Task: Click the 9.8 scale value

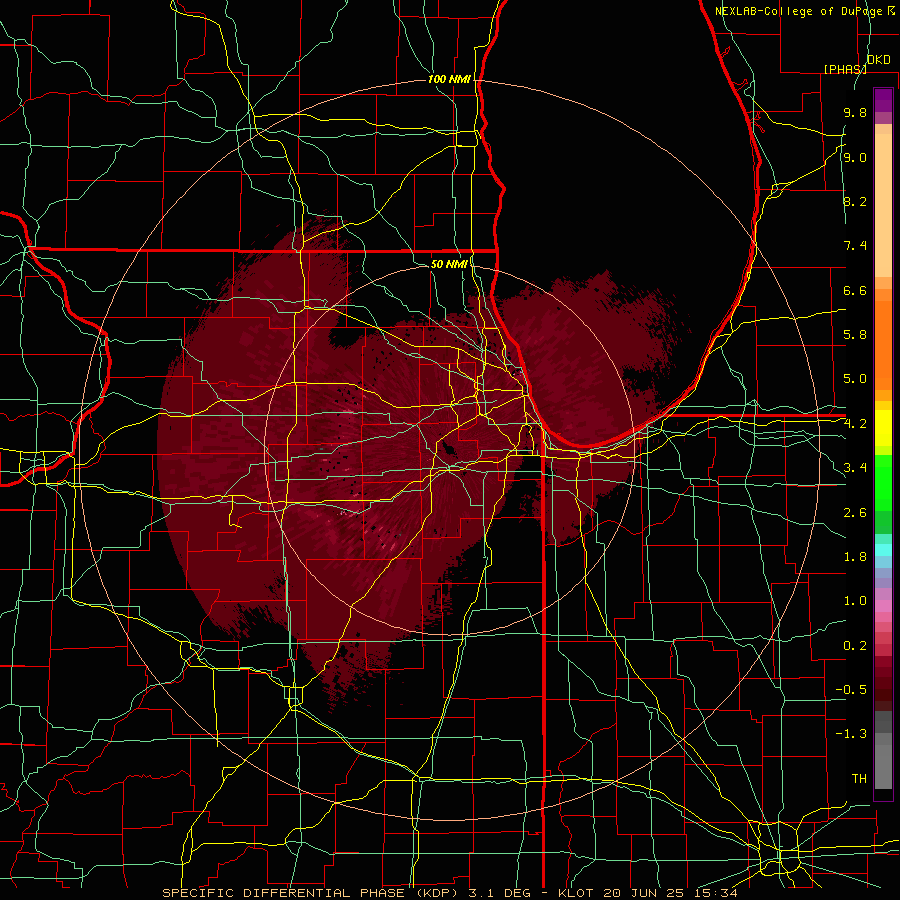Action: [x=855, y=112]
